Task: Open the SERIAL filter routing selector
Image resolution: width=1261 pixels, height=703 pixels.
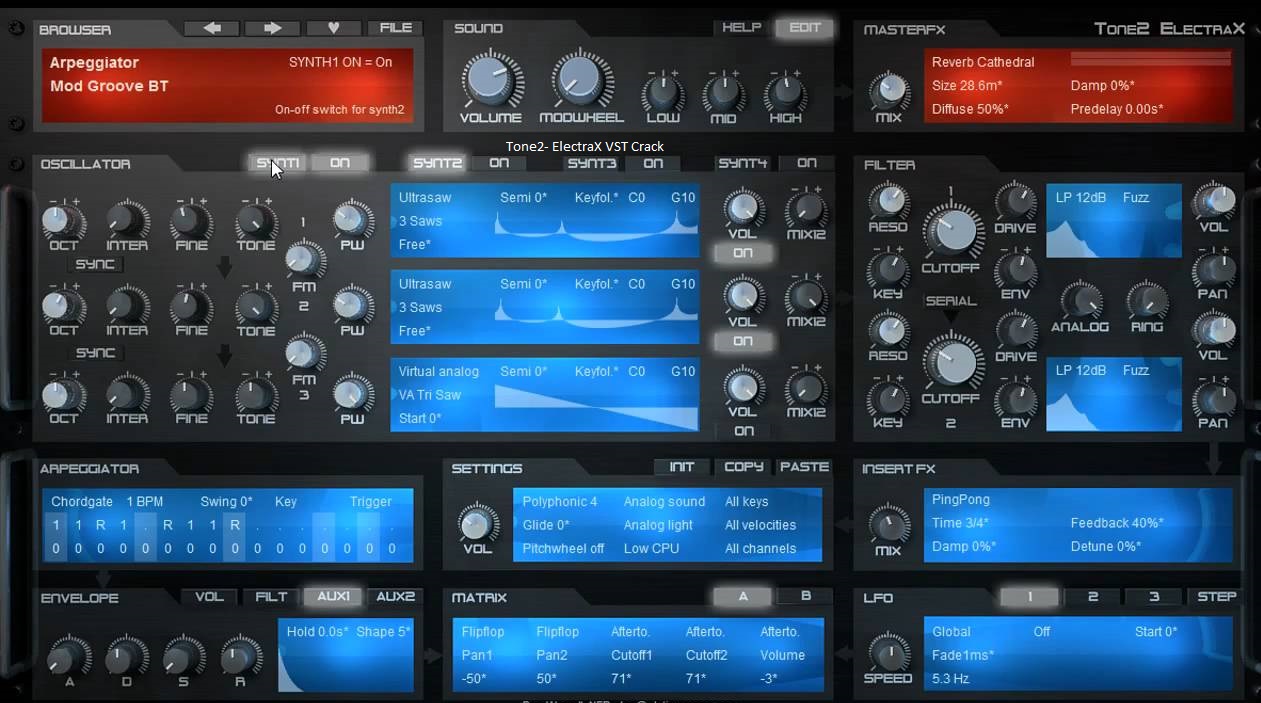Action: click(951, 300)
